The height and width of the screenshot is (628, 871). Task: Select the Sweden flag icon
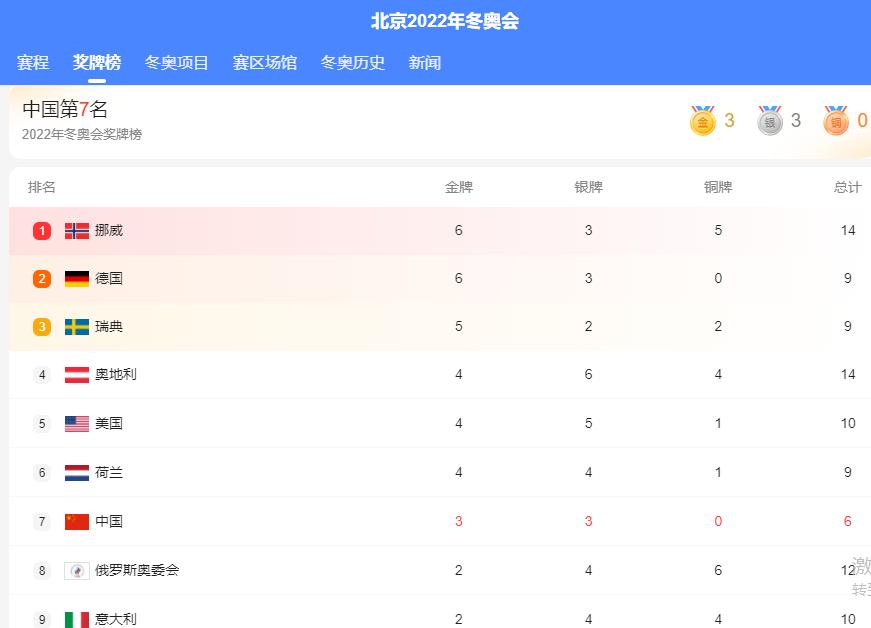(x=76, y=326)
